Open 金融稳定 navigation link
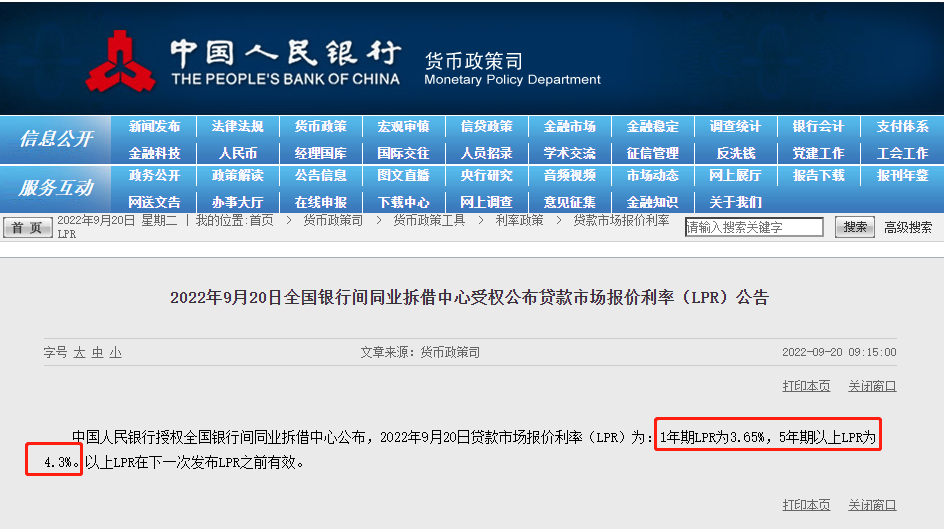 point(653,126)
